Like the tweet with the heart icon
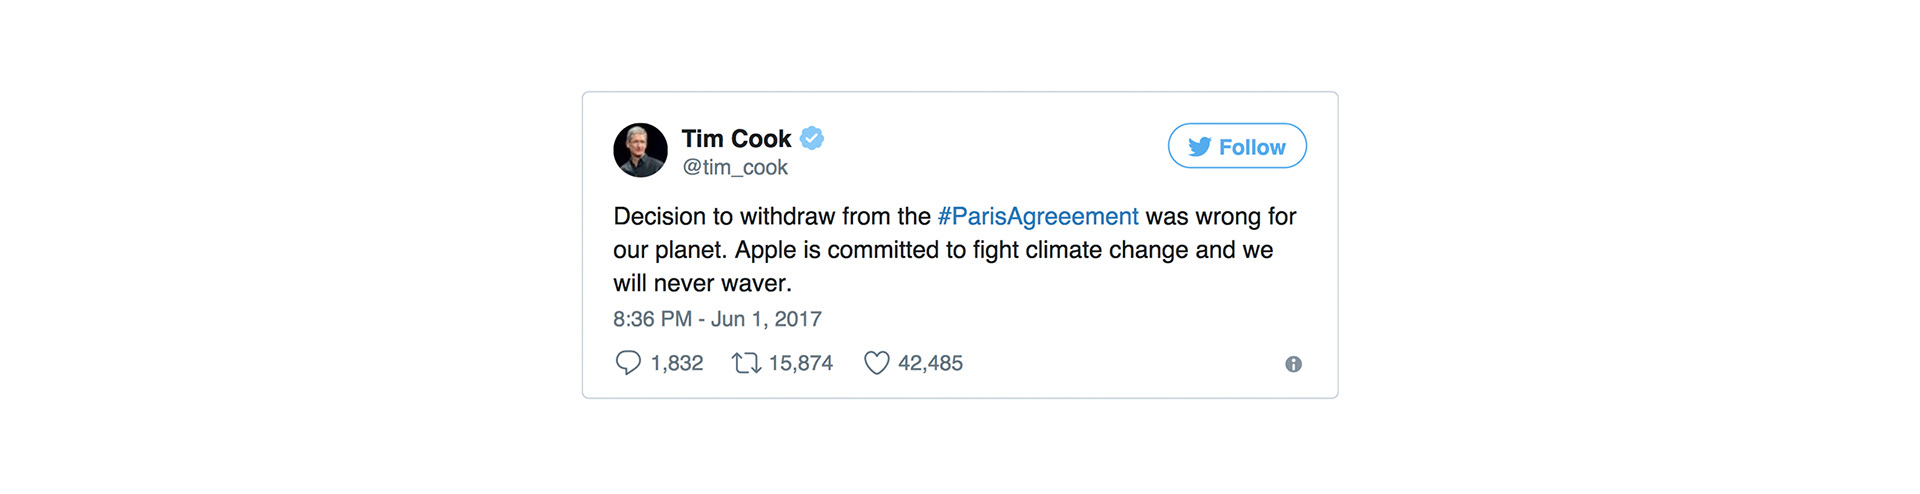This screenshot has height=494, width=1920. tap(876, 363)
